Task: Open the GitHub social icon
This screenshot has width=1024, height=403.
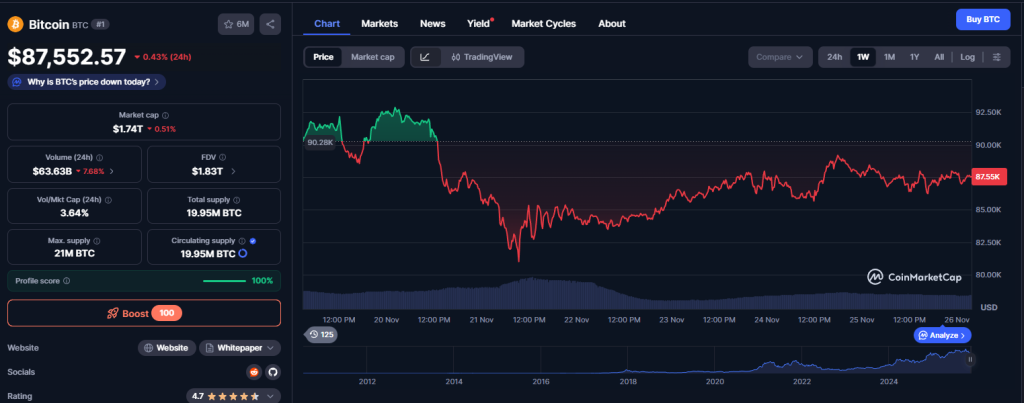Action: coord(272,372)
